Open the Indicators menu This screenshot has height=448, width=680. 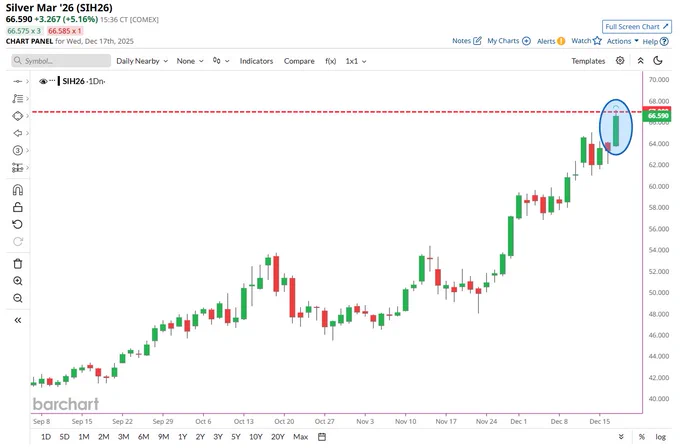[x=256, y=61]
